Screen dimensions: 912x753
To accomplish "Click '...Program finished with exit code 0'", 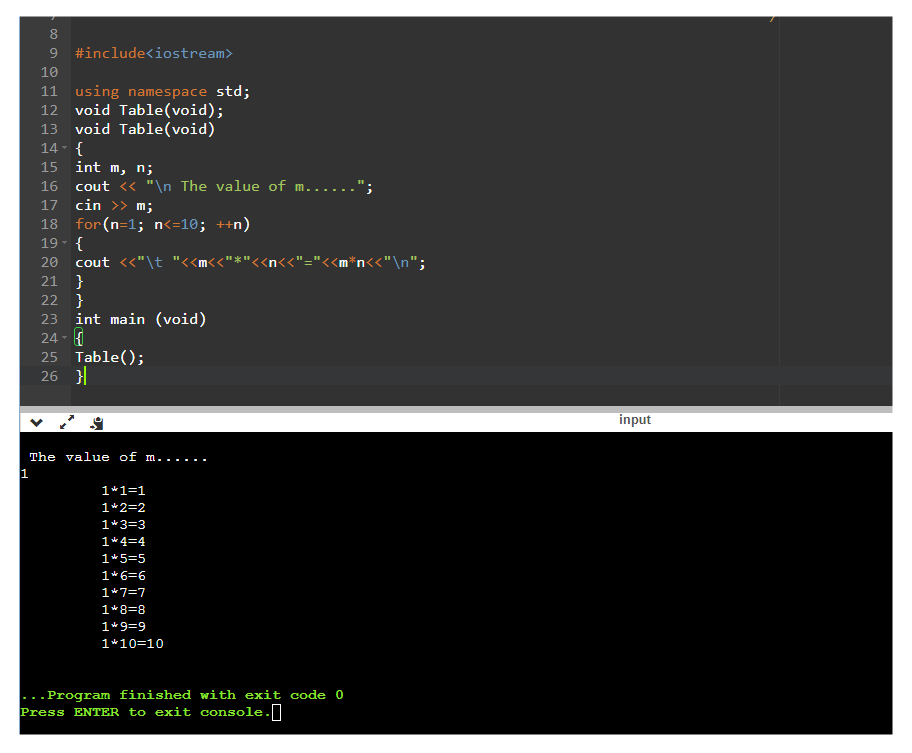I will point(182,695).
